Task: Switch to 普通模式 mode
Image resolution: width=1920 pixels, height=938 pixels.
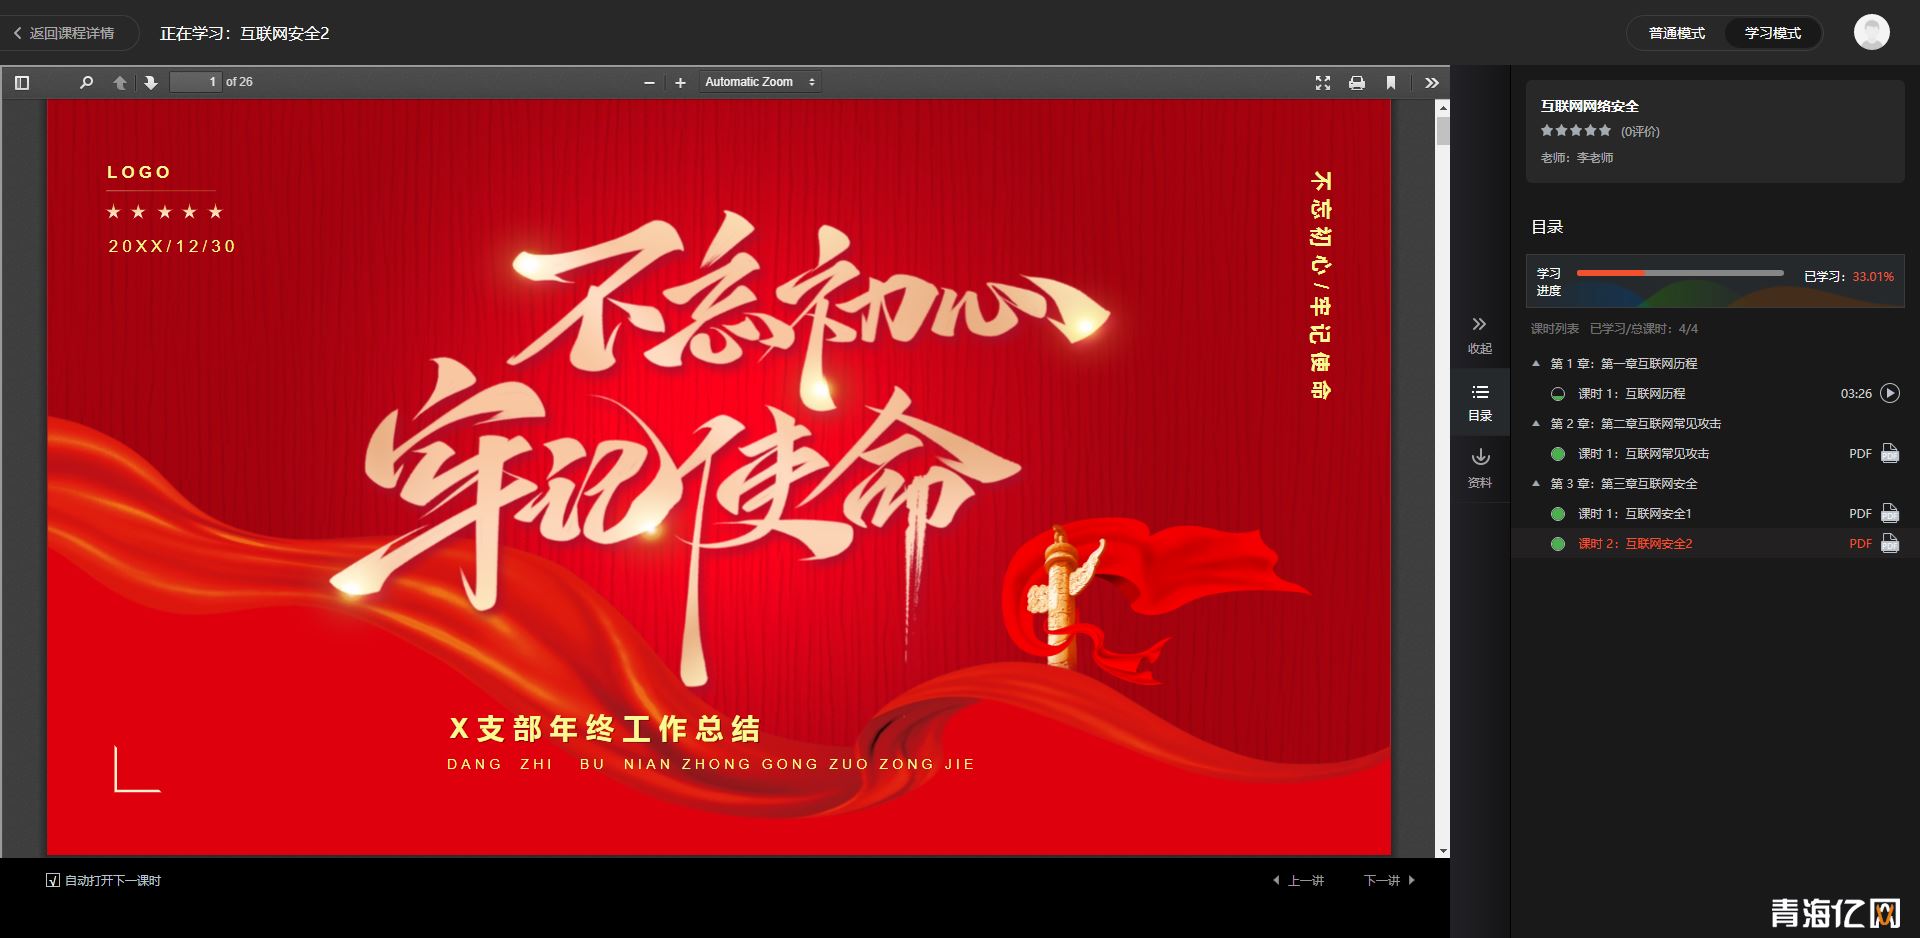Action: tap(1675, 32)
